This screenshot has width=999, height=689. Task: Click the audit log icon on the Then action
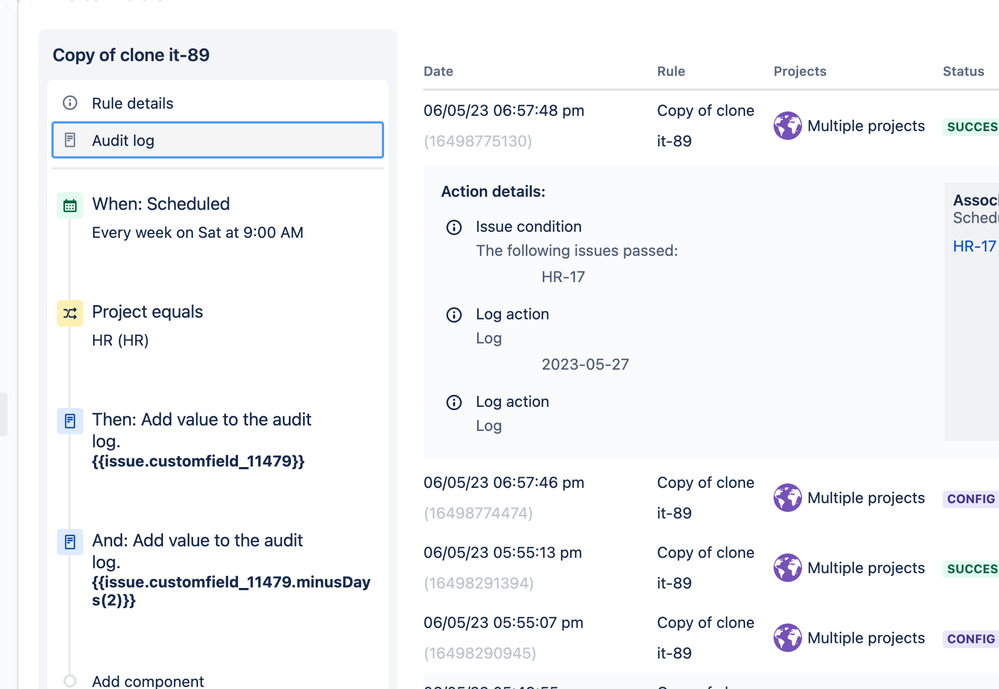[x=69, y=421]
